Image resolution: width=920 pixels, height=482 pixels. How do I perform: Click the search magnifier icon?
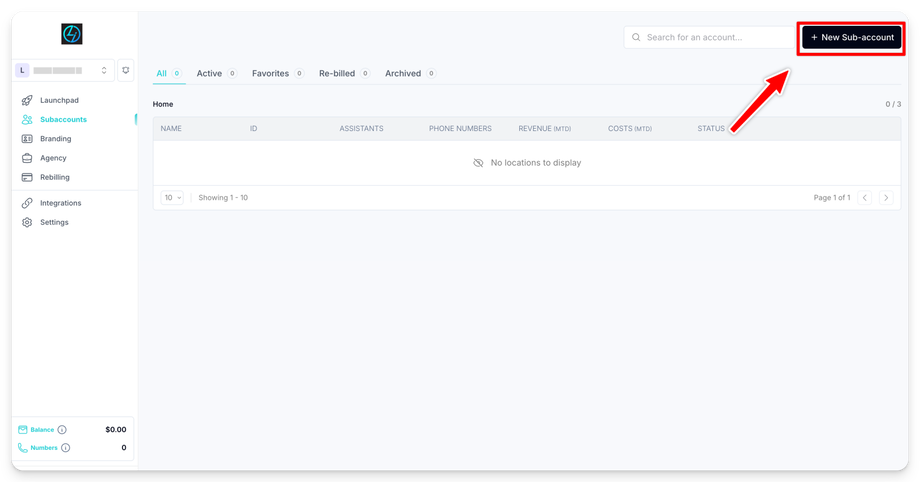pos(636,37)
